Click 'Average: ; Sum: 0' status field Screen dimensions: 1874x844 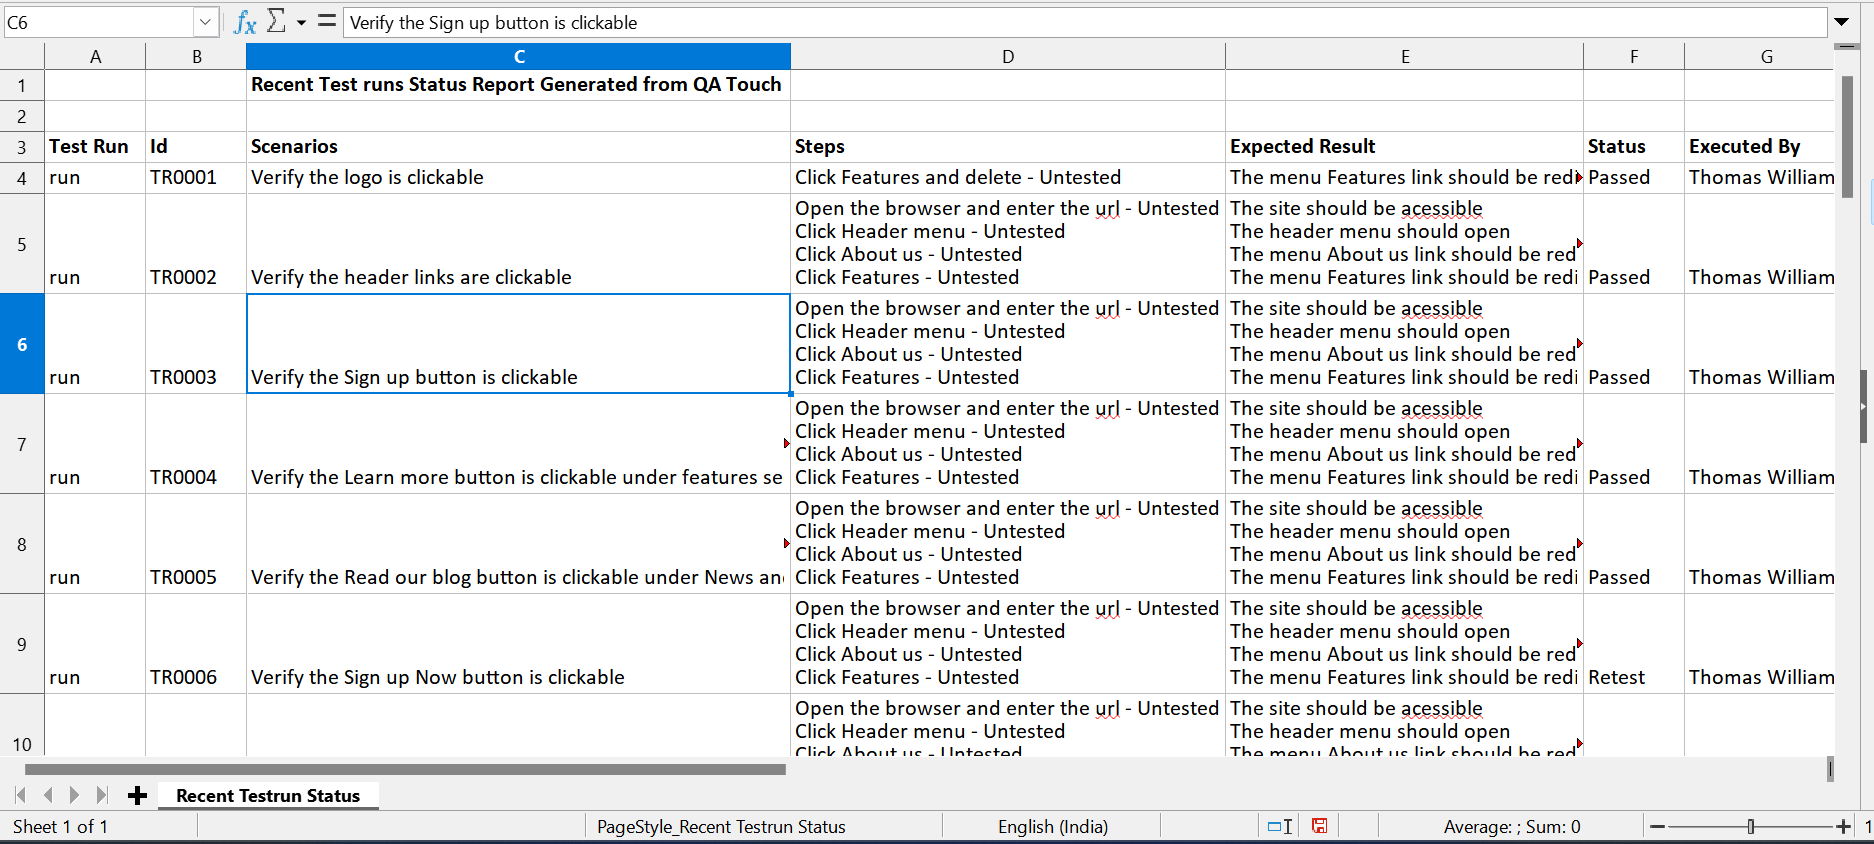1511,826
